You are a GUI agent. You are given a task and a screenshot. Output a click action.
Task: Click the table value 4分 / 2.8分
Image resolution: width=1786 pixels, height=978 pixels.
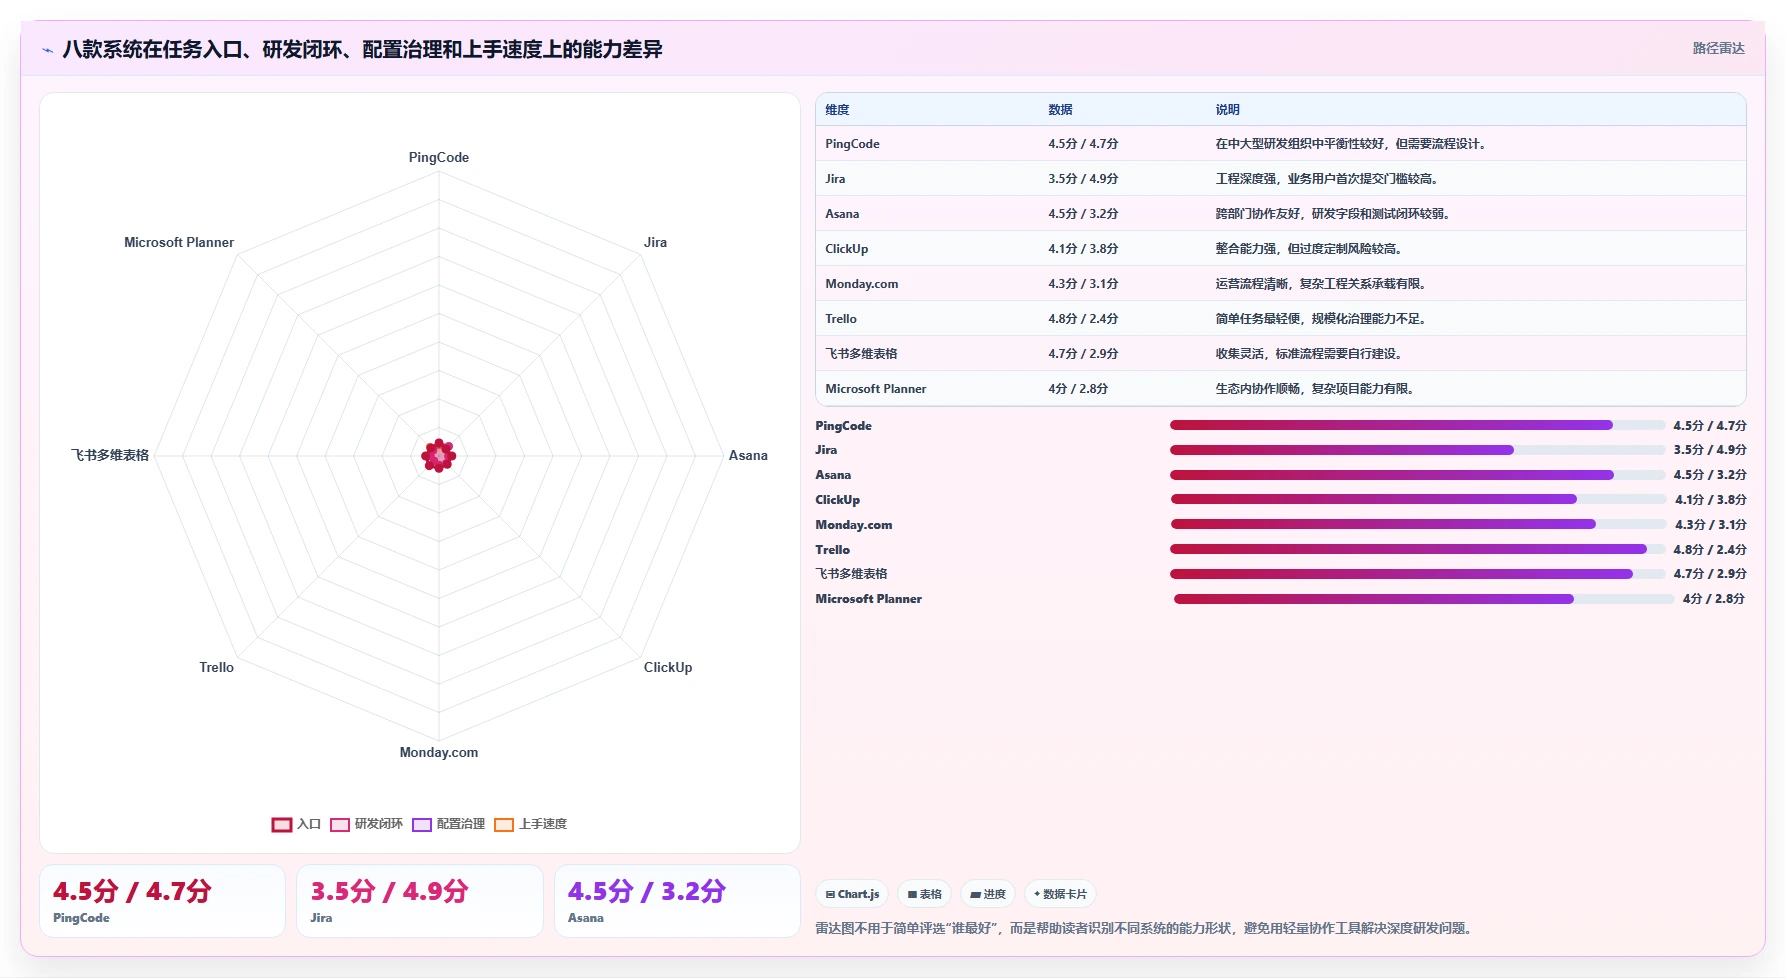coord(1078,389)
